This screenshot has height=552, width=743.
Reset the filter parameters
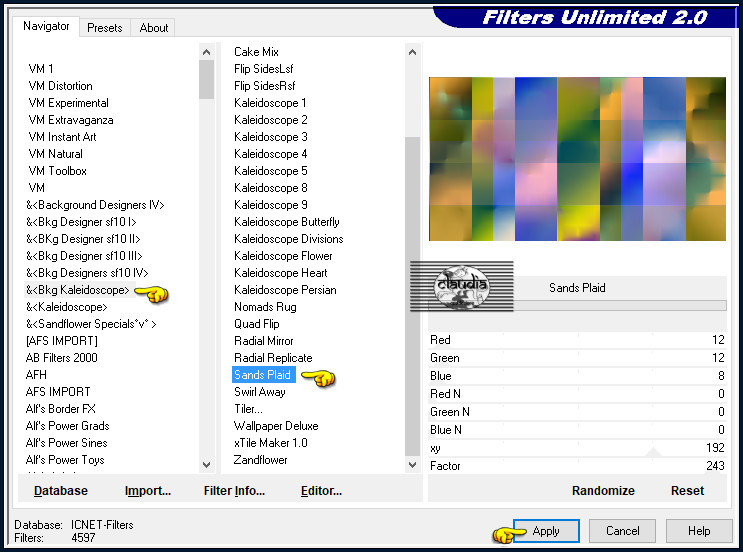click(x=687, y=490)
